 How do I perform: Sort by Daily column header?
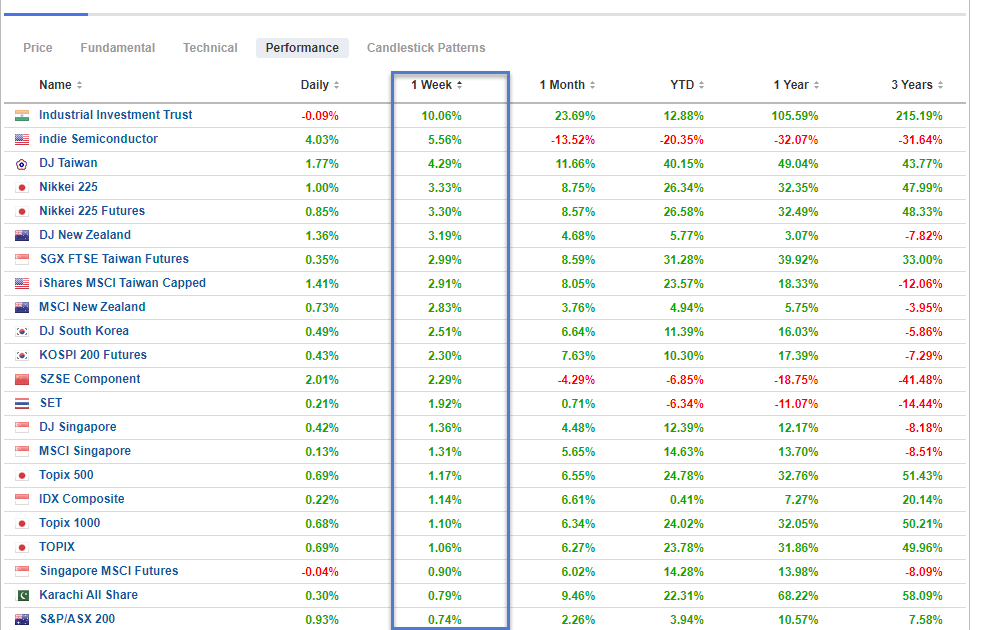(x=320, y=85)
